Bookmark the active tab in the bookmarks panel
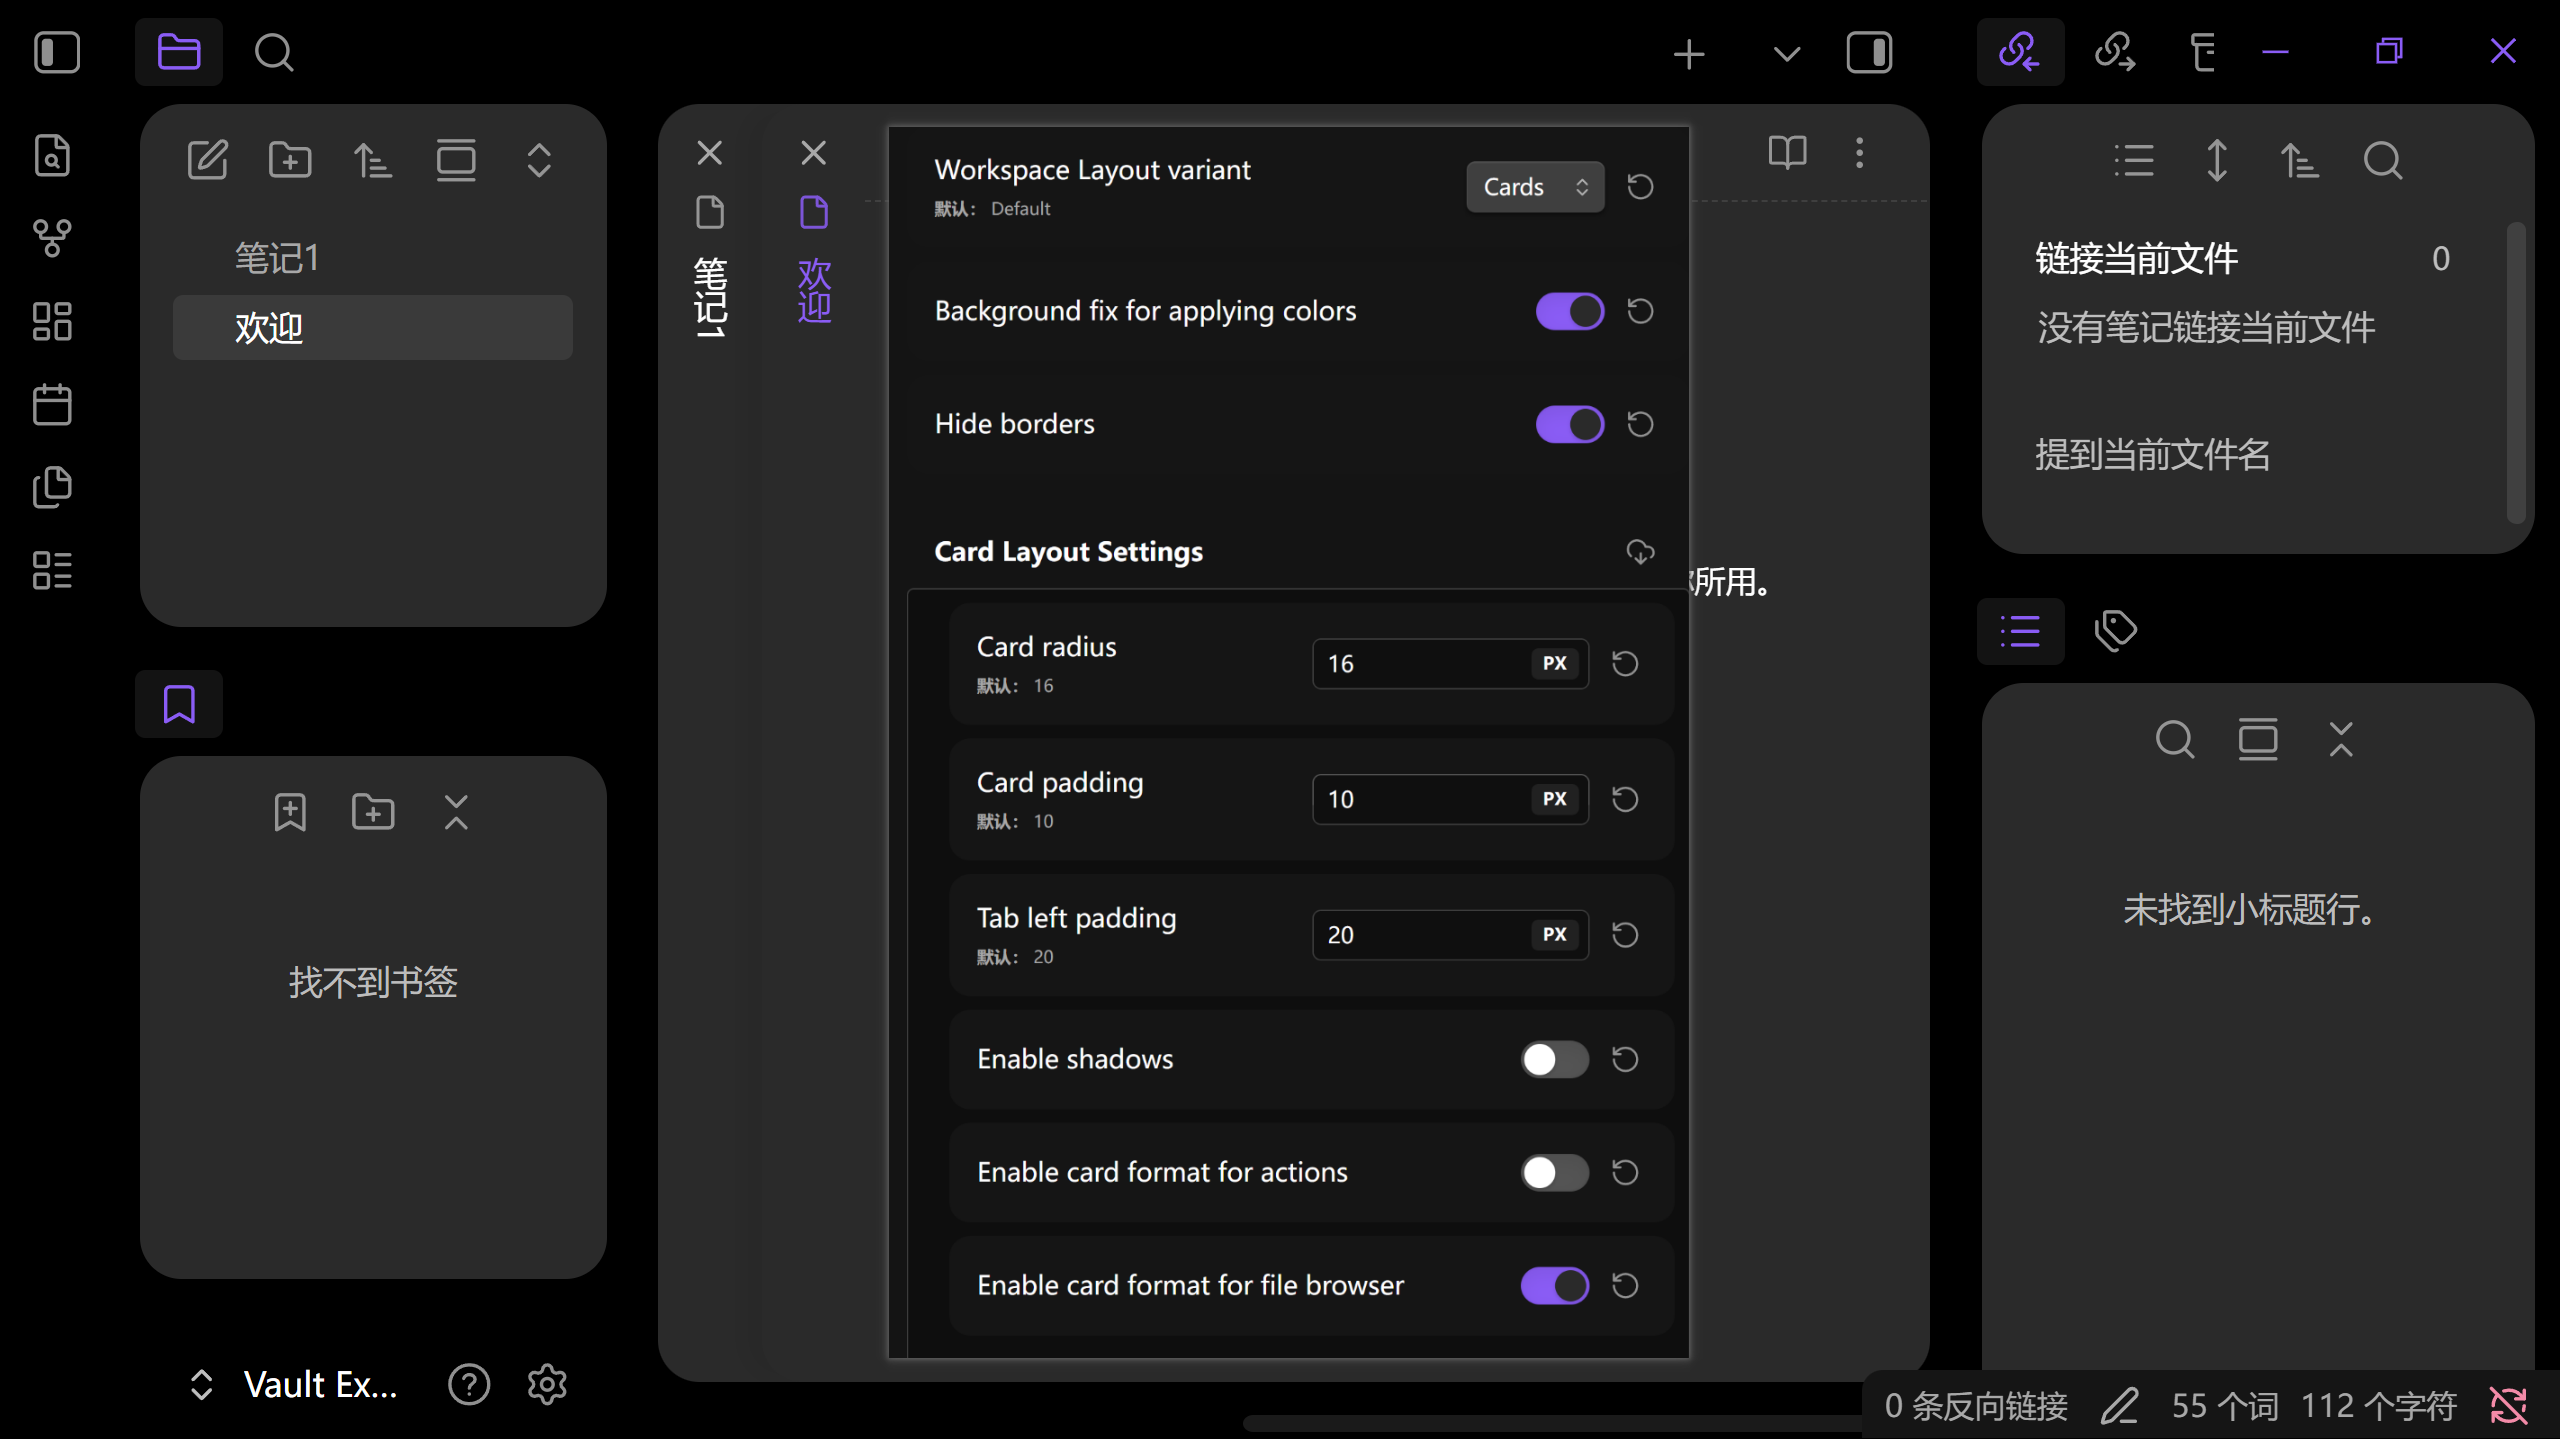 [290, 812]
